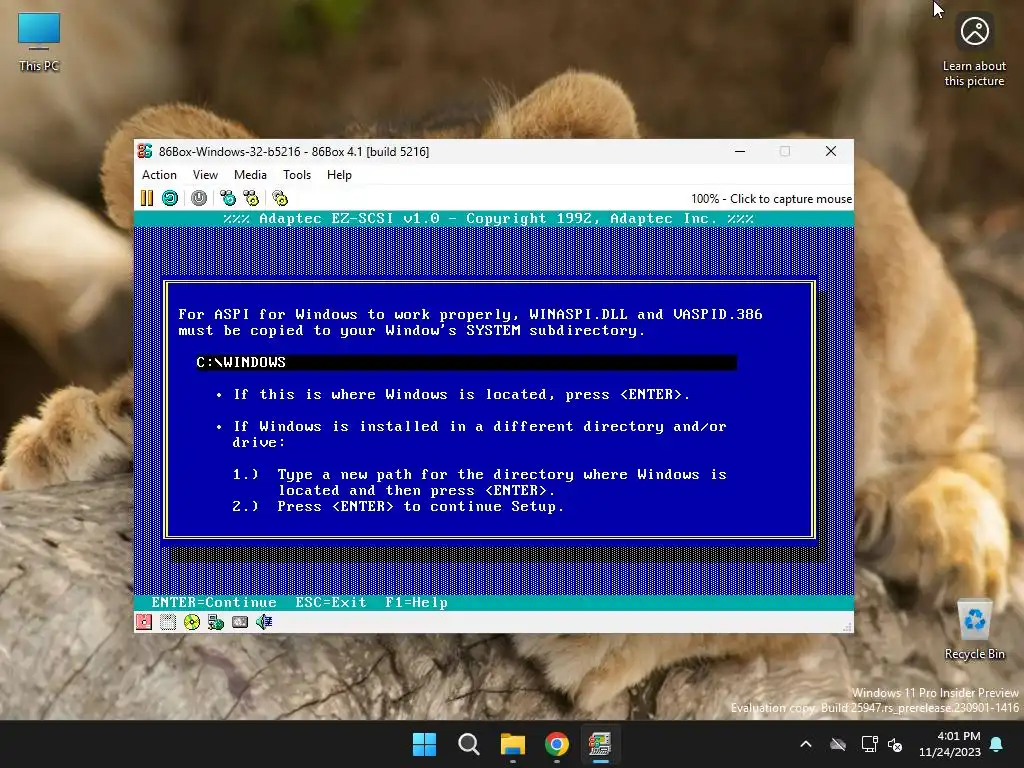
Task: Open Google Chrome from taskbar
Action: tap(557, 744)
